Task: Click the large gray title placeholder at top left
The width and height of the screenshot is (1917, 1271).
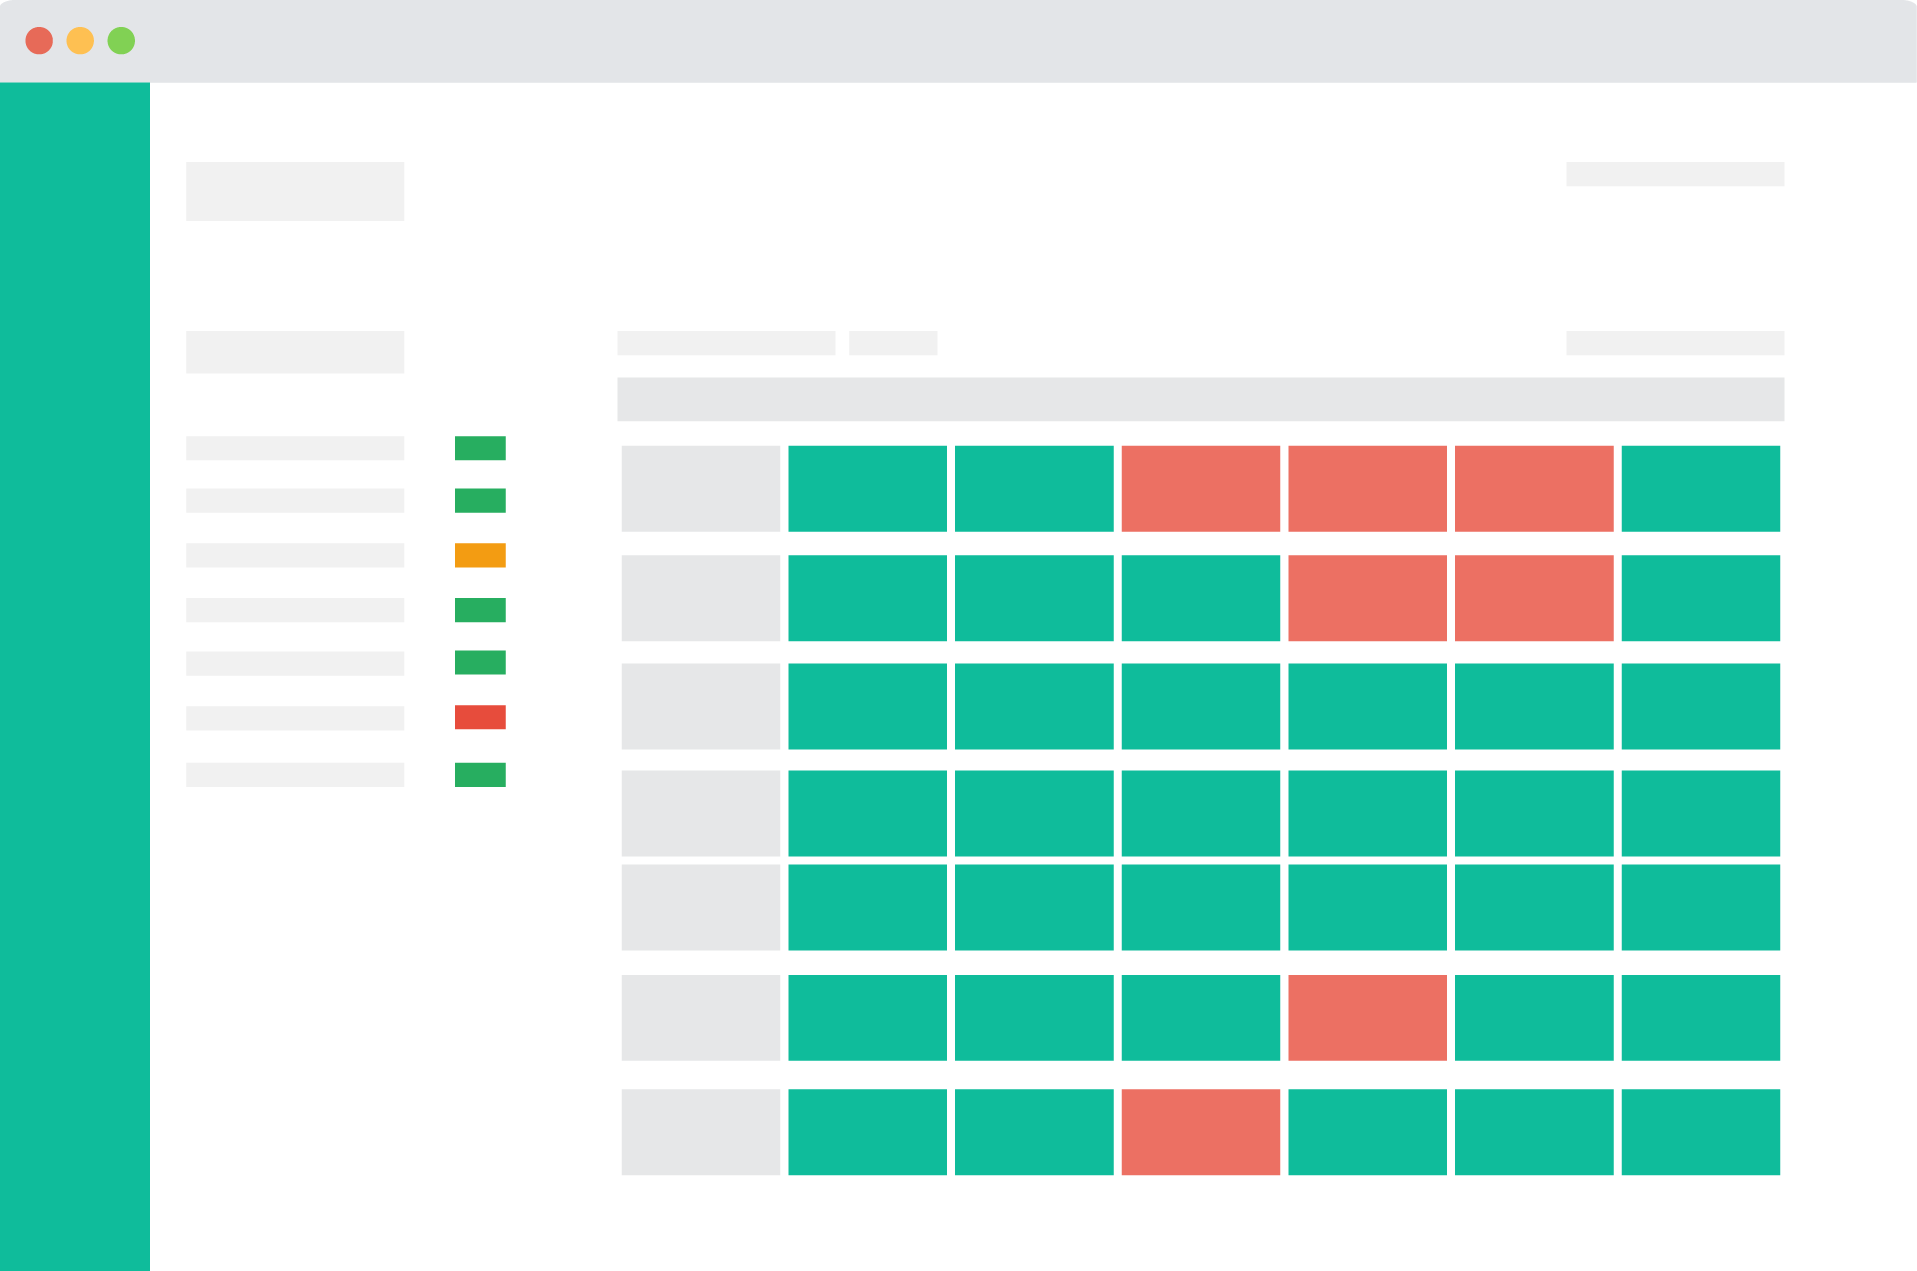Action: point(295,191)
